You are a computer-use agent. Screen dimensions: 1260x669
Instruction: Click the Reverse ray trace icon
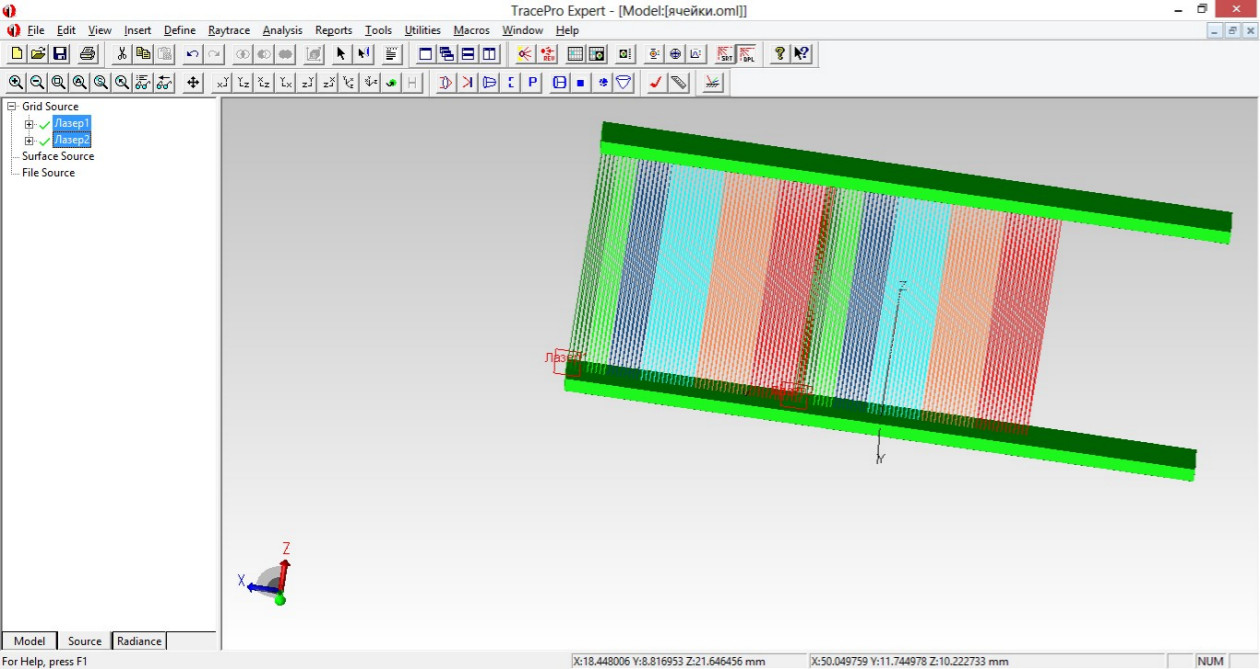(547, 54)
